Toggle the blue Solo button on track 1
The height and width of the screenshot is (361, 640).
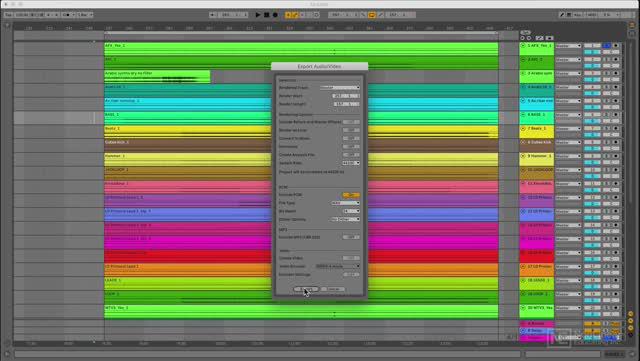607,46
